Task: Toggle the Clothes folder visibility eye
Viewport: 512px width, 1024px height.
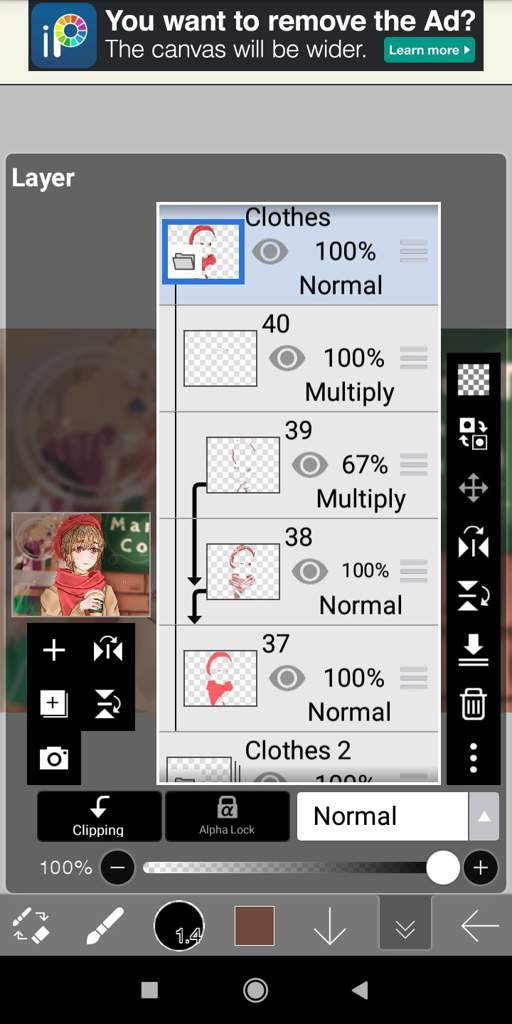Action: (270, 251)
